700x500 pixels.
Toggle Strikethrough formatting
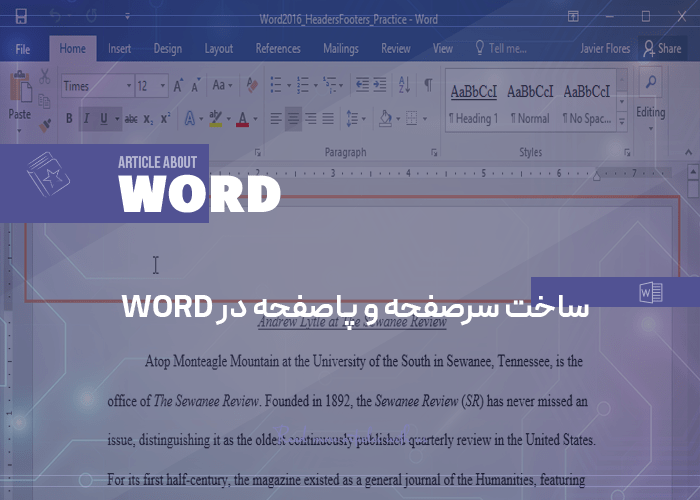(131, 119)
